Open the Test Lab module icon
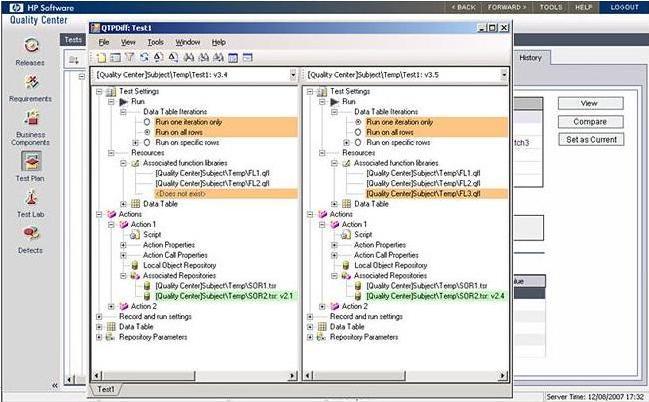The image size is (649, 402). (x=31, y=198)
